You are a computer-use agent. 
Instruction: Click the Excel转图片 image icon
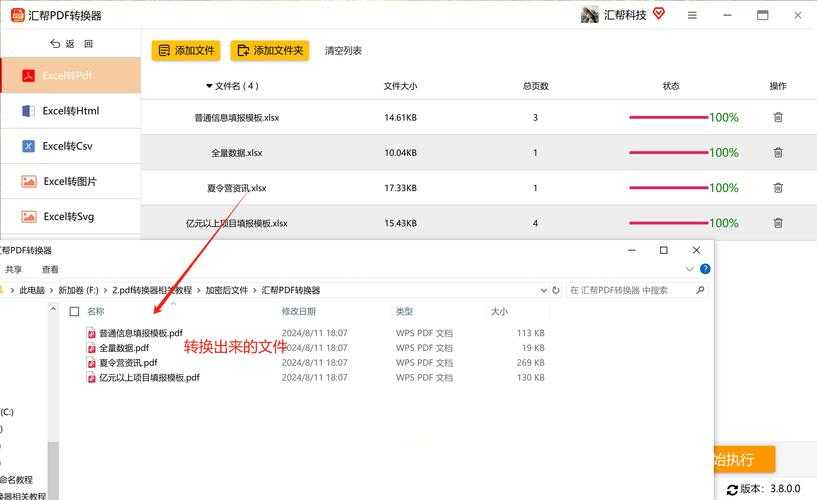coord(29,181)
